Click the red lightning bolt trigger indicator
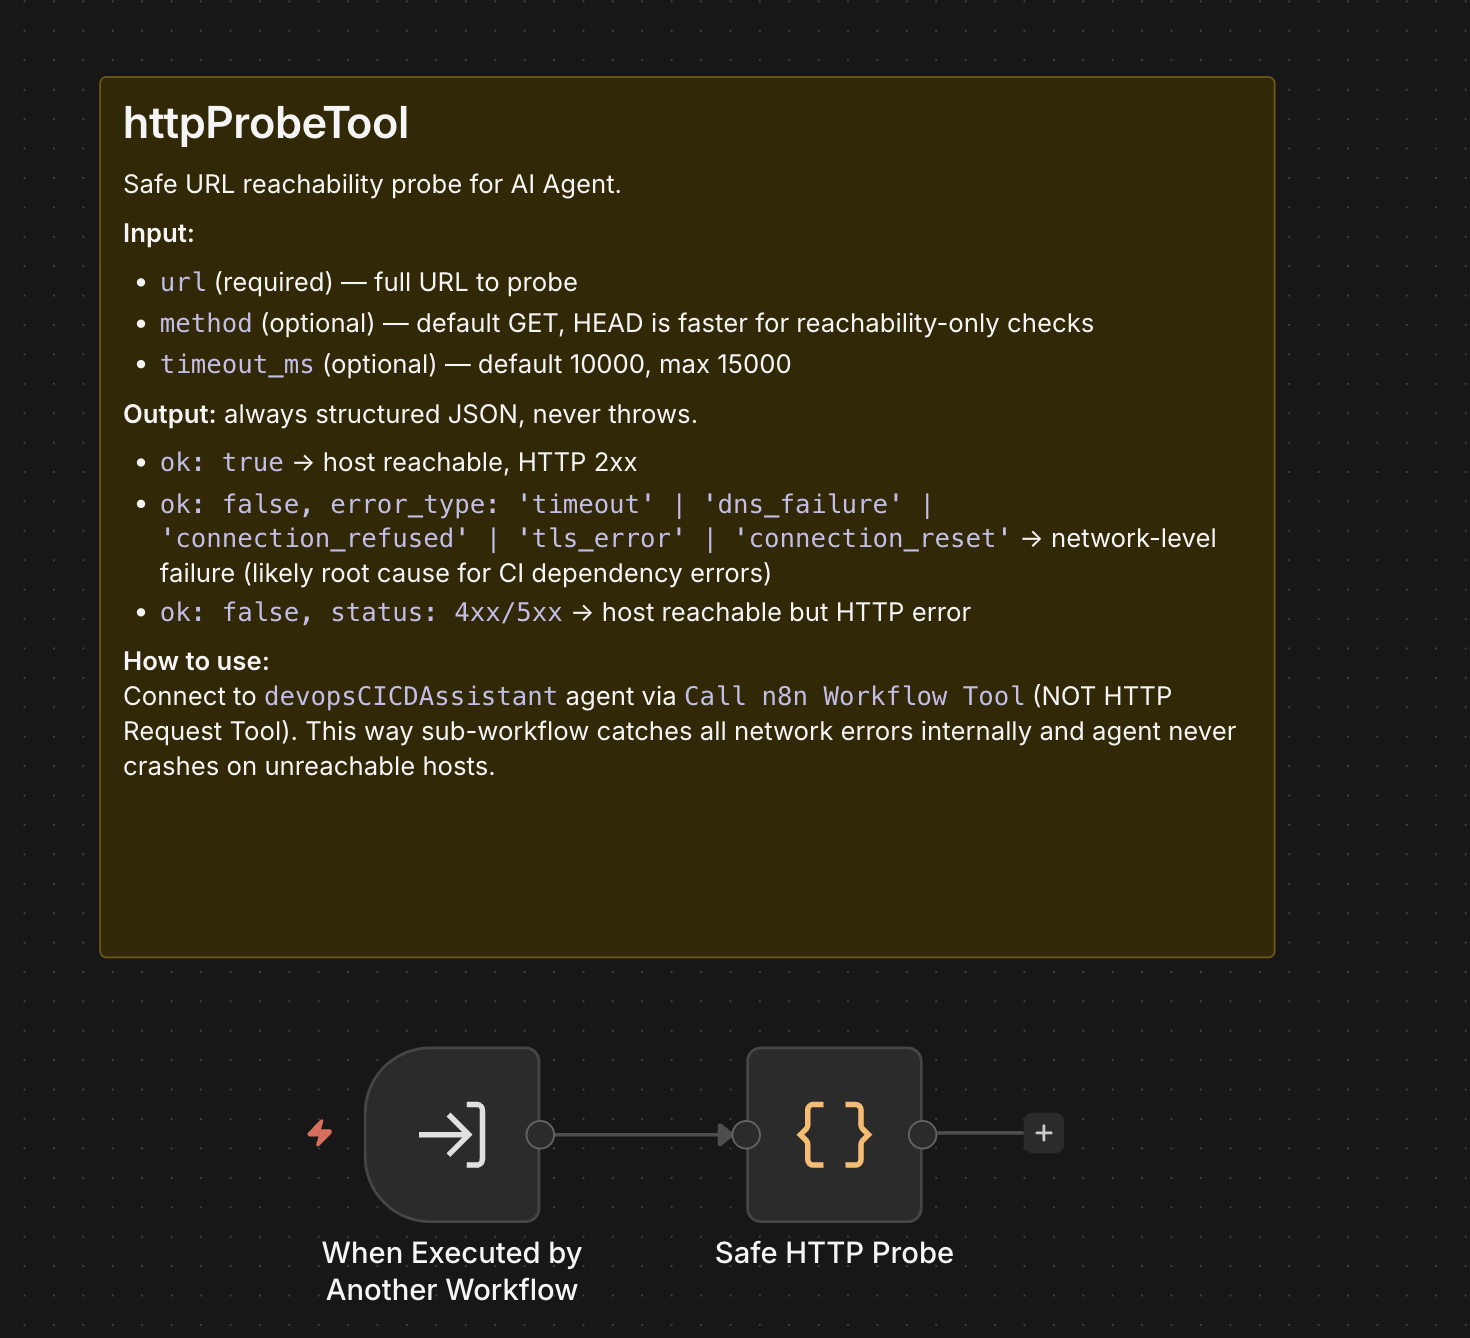This screenshot has width=1470, height=1338. coord(320,1133)
